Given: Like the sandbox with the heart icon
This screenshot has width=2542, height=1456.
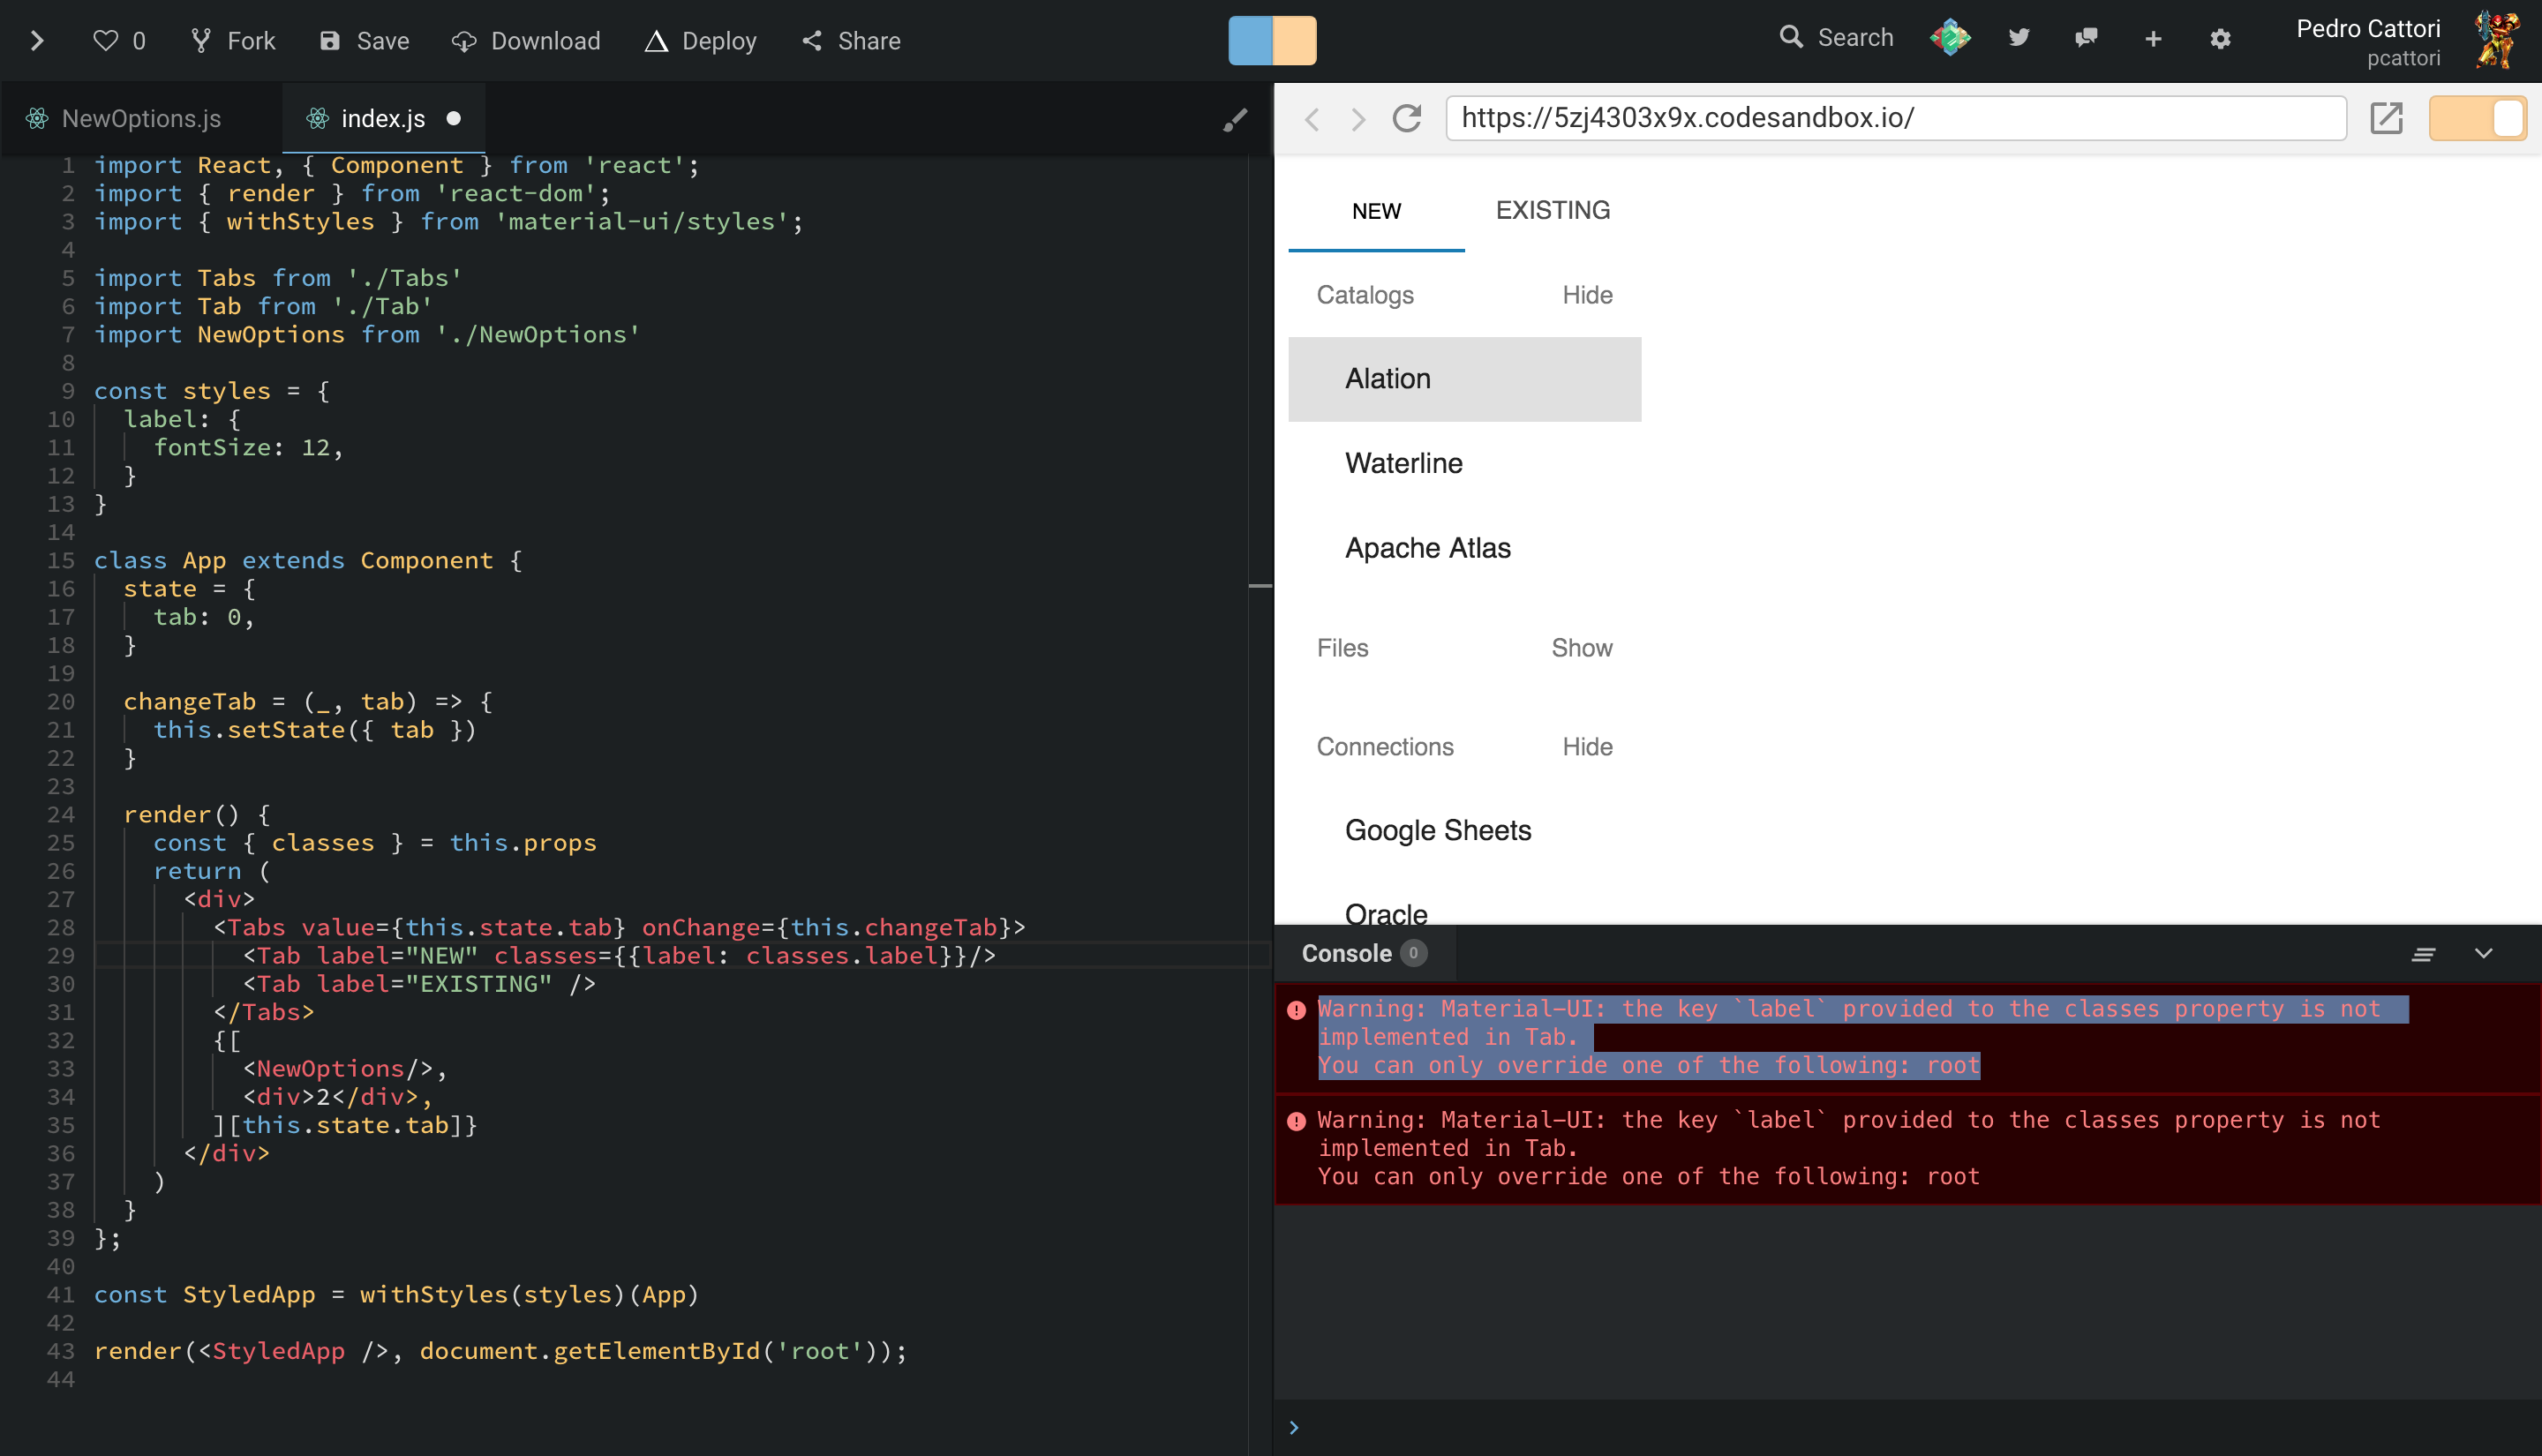Looking at the screenshot, I should coord(106,40).
